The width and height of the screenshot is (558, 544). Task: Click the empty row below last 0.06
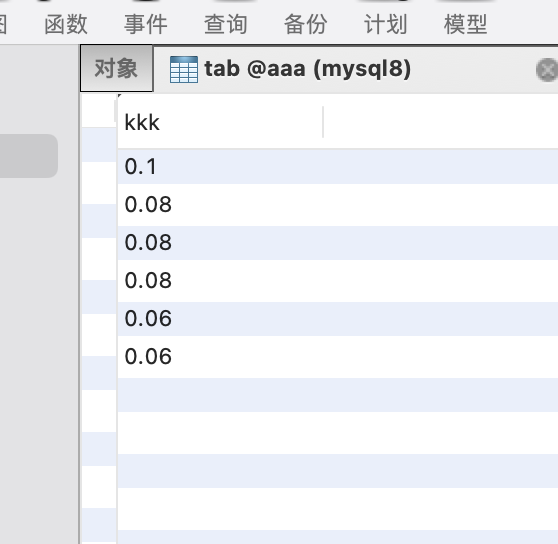(338, 395)
